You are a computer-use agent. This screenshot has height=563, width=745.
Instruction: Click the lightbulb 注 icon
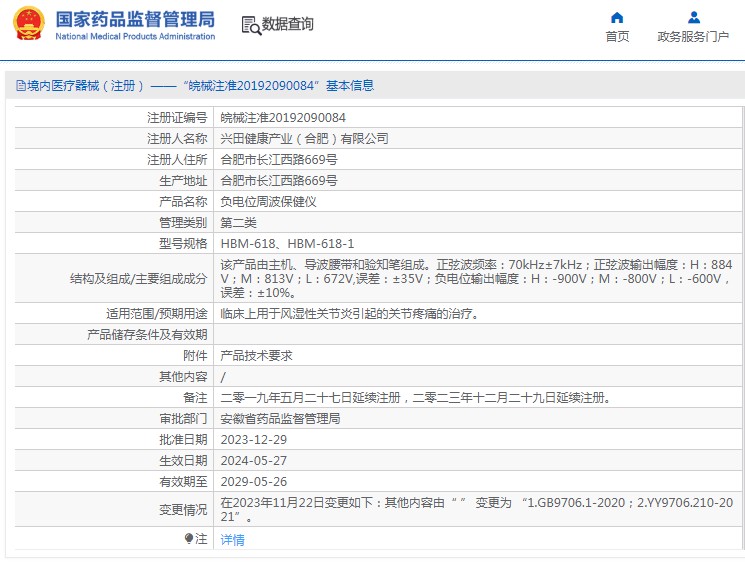(189, 538)
